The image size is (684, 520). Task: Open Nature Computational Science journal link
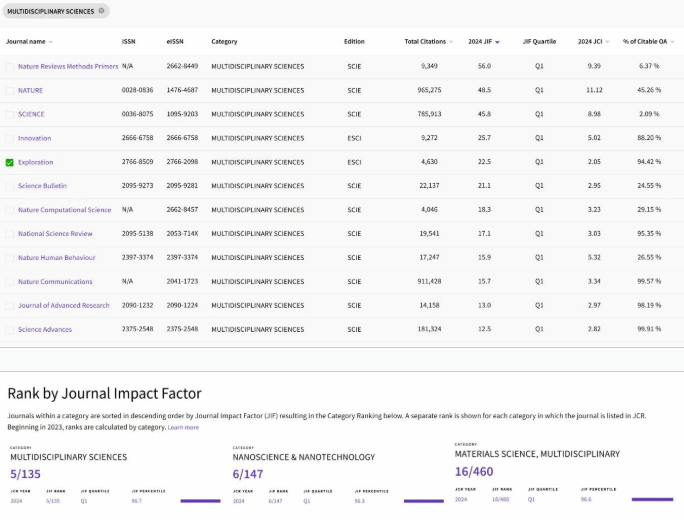(x=65, y=209)
